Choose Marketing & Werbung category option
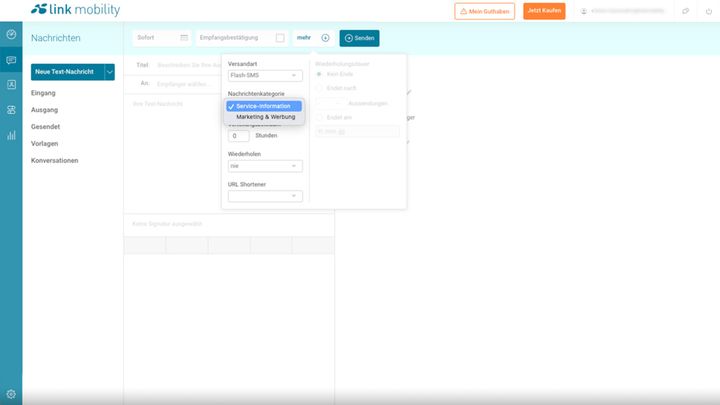 point(264,117)
